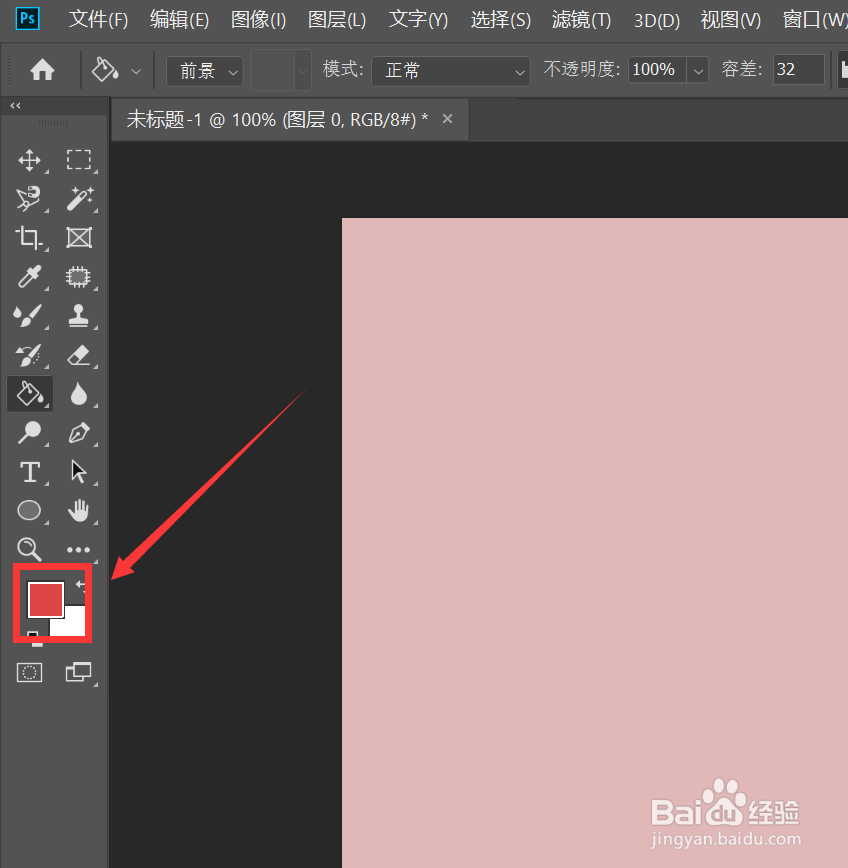848x868 pixels.
Task: Swap foreground and background colors
Action: [x=81, y=585]
